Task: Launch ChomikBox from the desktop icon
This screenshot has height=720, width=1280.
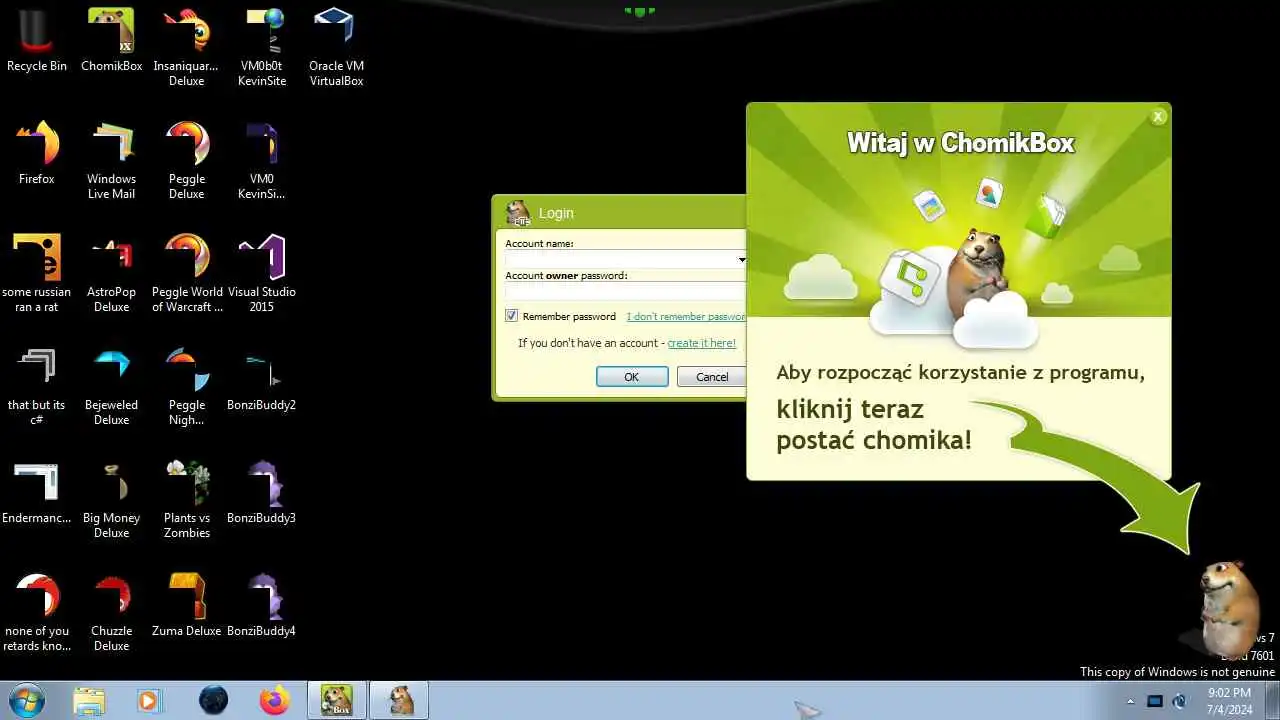Action: [111, 41]
